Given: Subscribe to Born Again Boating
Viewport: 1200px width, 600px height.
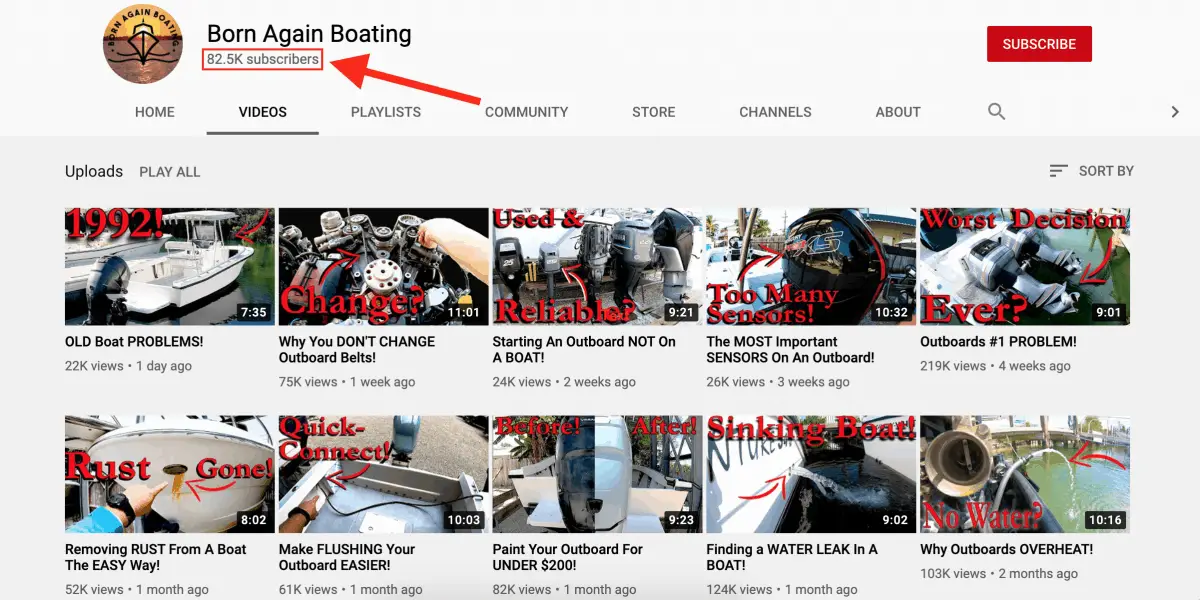Looking at the screenshot, I should click(x=1039, y=44).
